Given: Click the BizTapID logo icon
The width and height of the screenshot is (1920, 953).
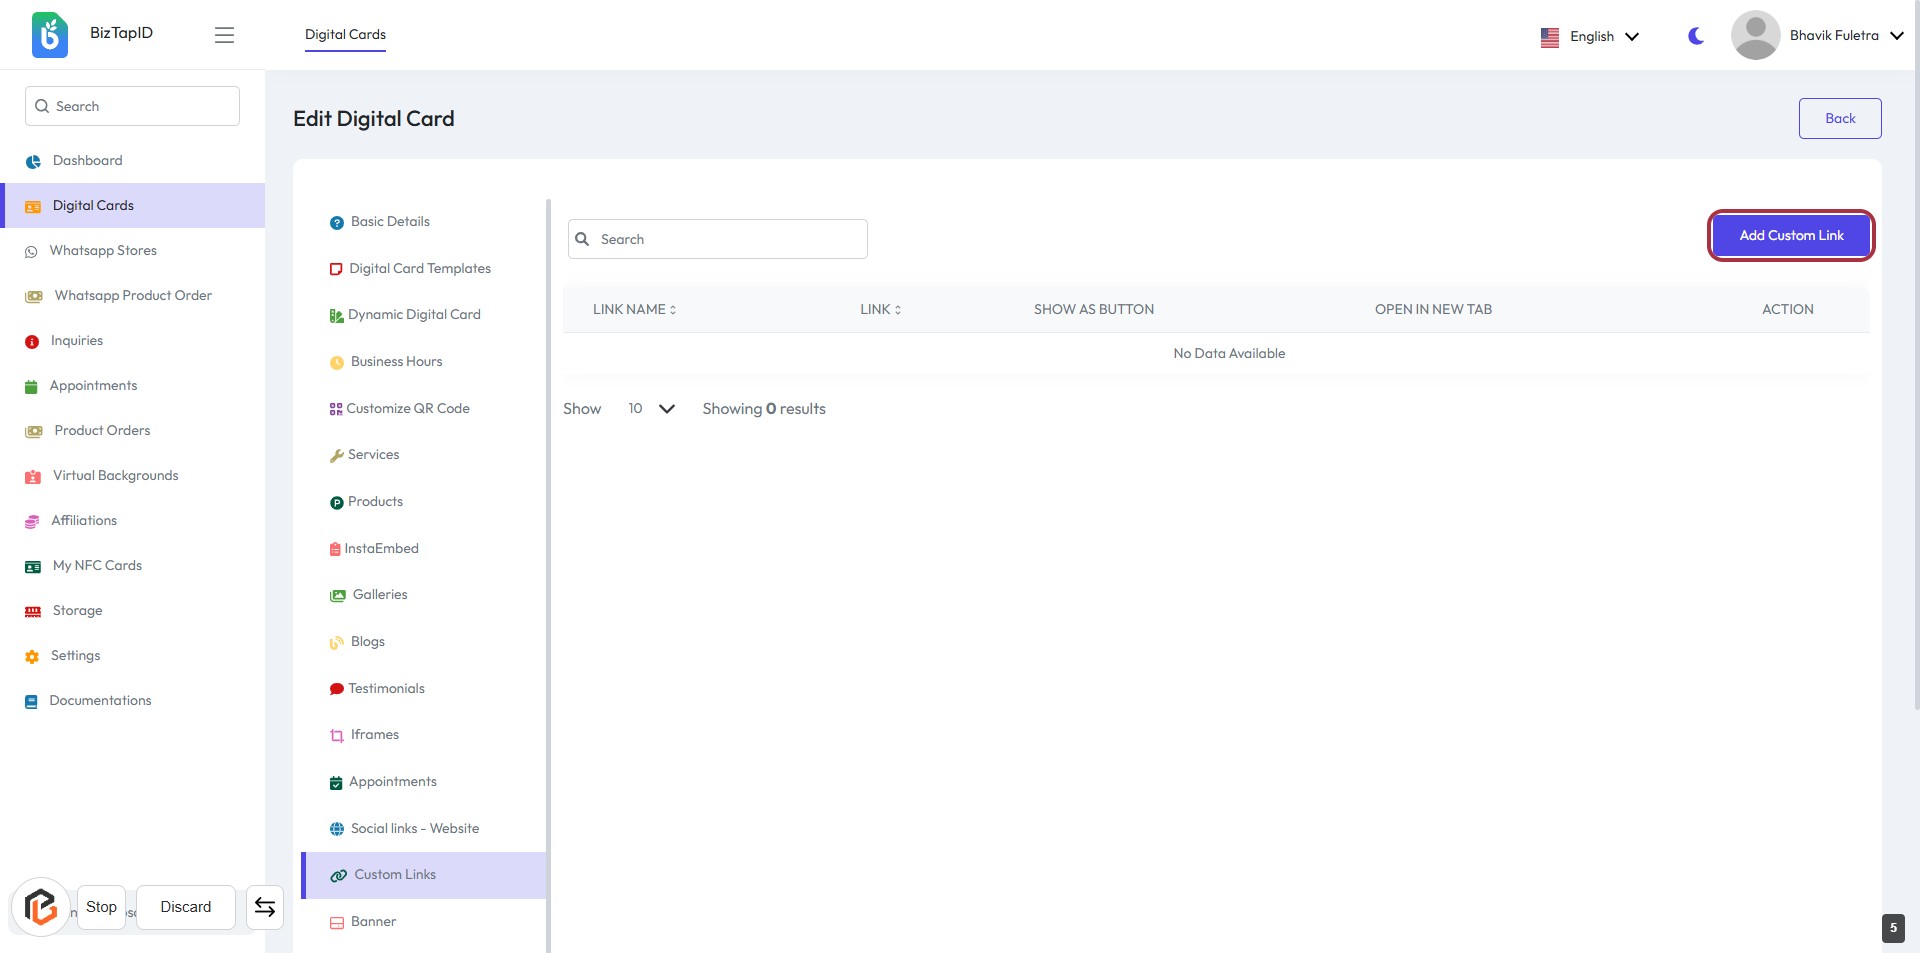Looking at the screenshot, I should [x=49, y=35].
